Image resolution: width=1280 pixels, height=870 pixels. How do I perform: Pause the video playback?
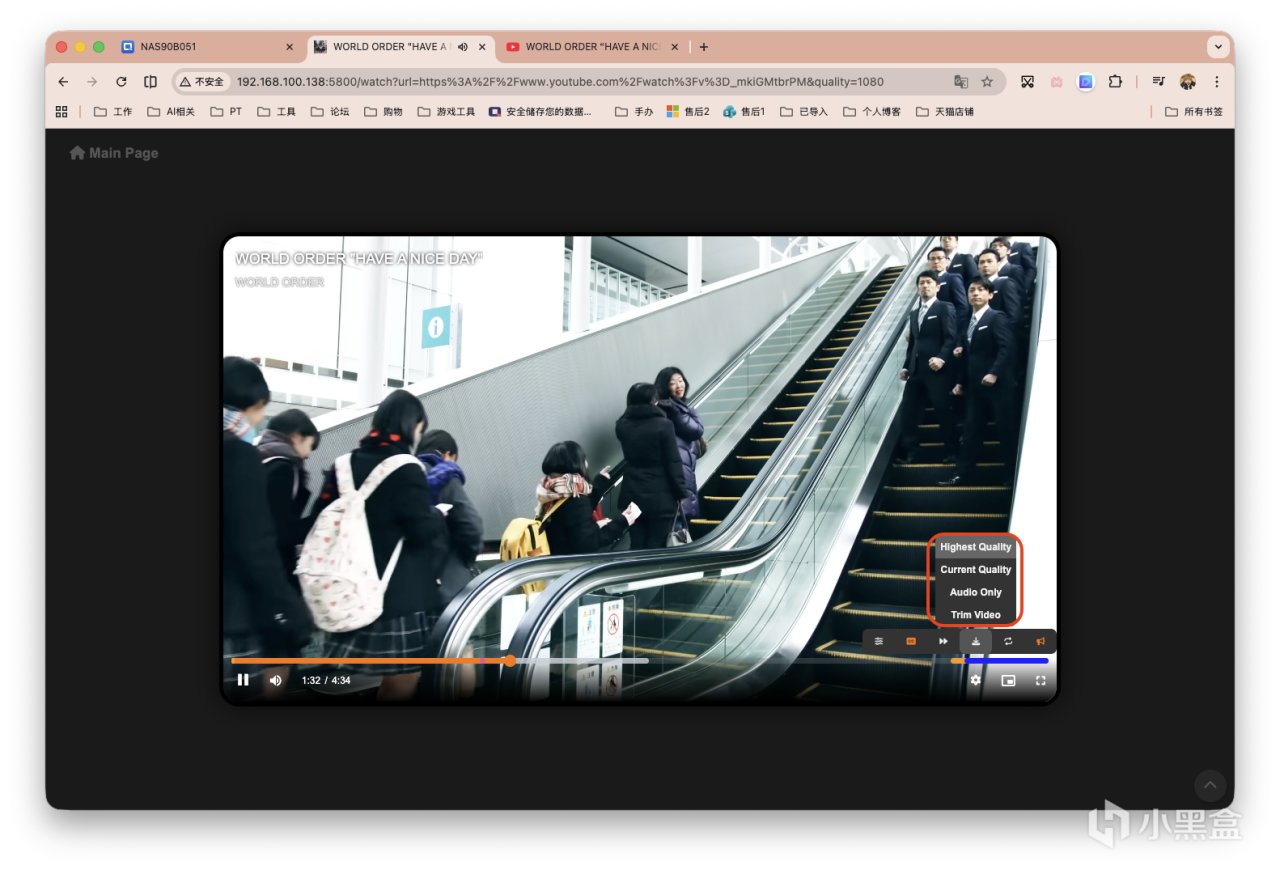(243, 680)
